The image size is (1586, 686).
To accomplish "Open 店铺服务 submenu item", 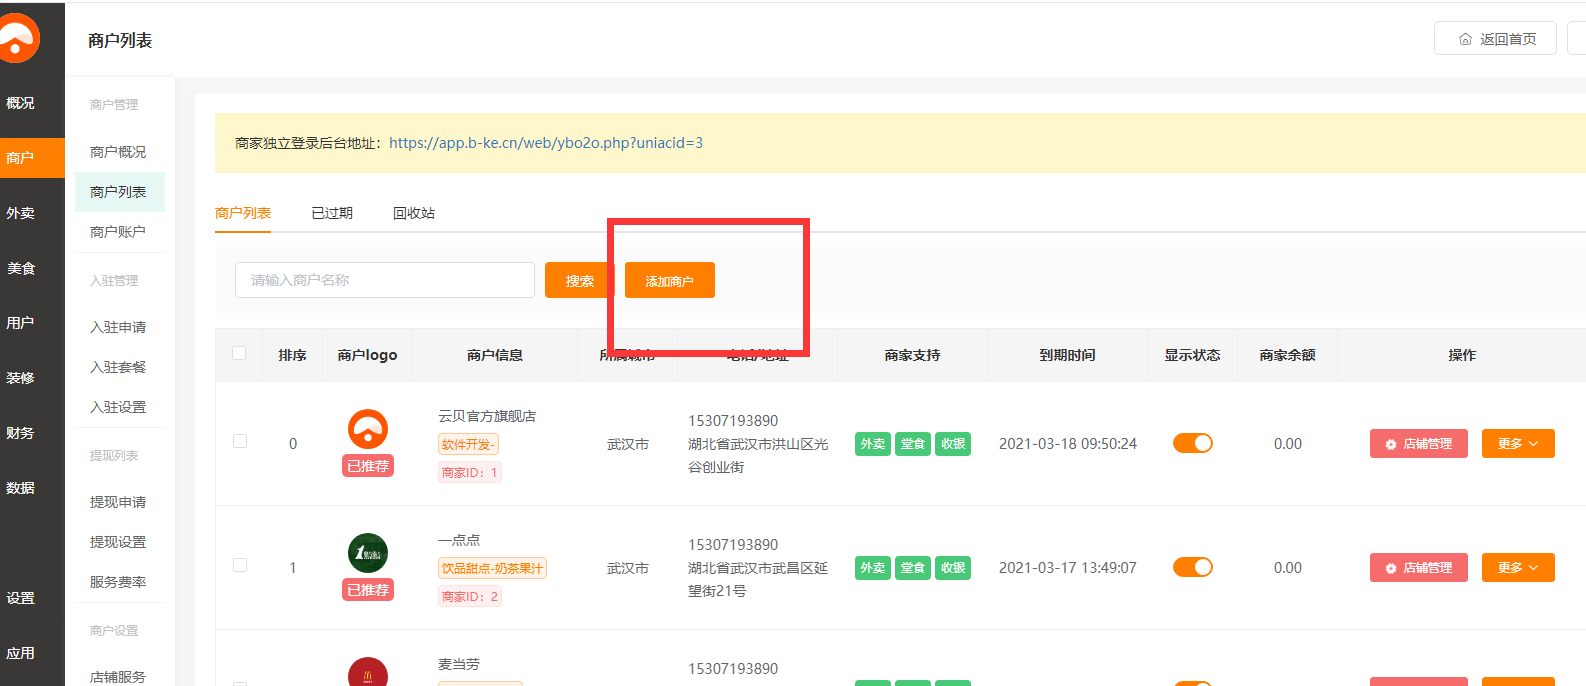I will click(x=118, y=677).
